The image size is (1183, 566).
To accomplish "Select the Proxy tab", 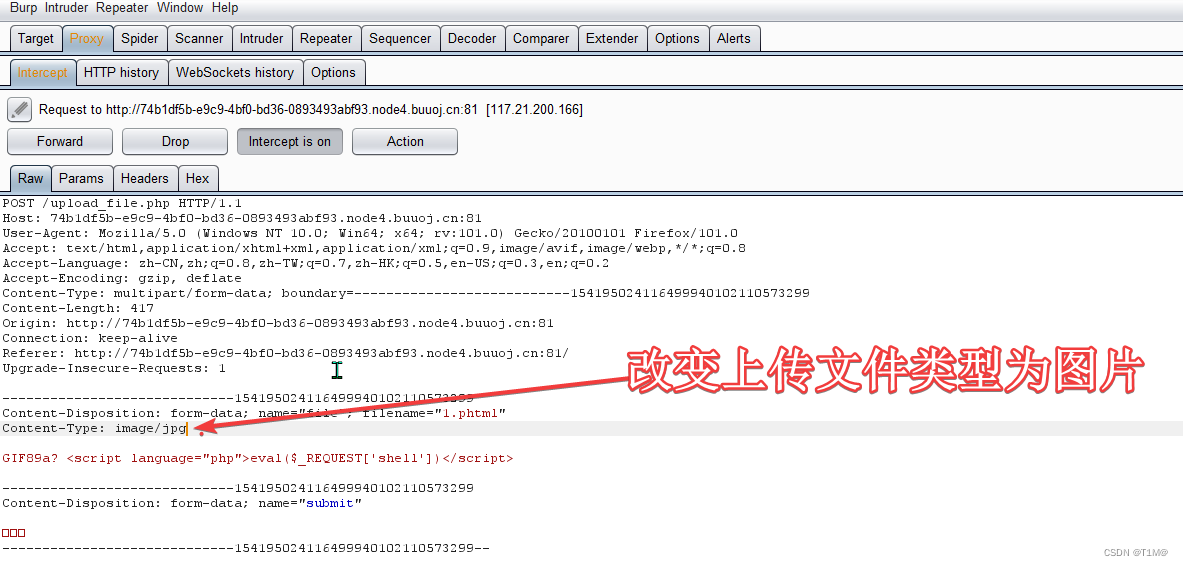I will (87, 38).
